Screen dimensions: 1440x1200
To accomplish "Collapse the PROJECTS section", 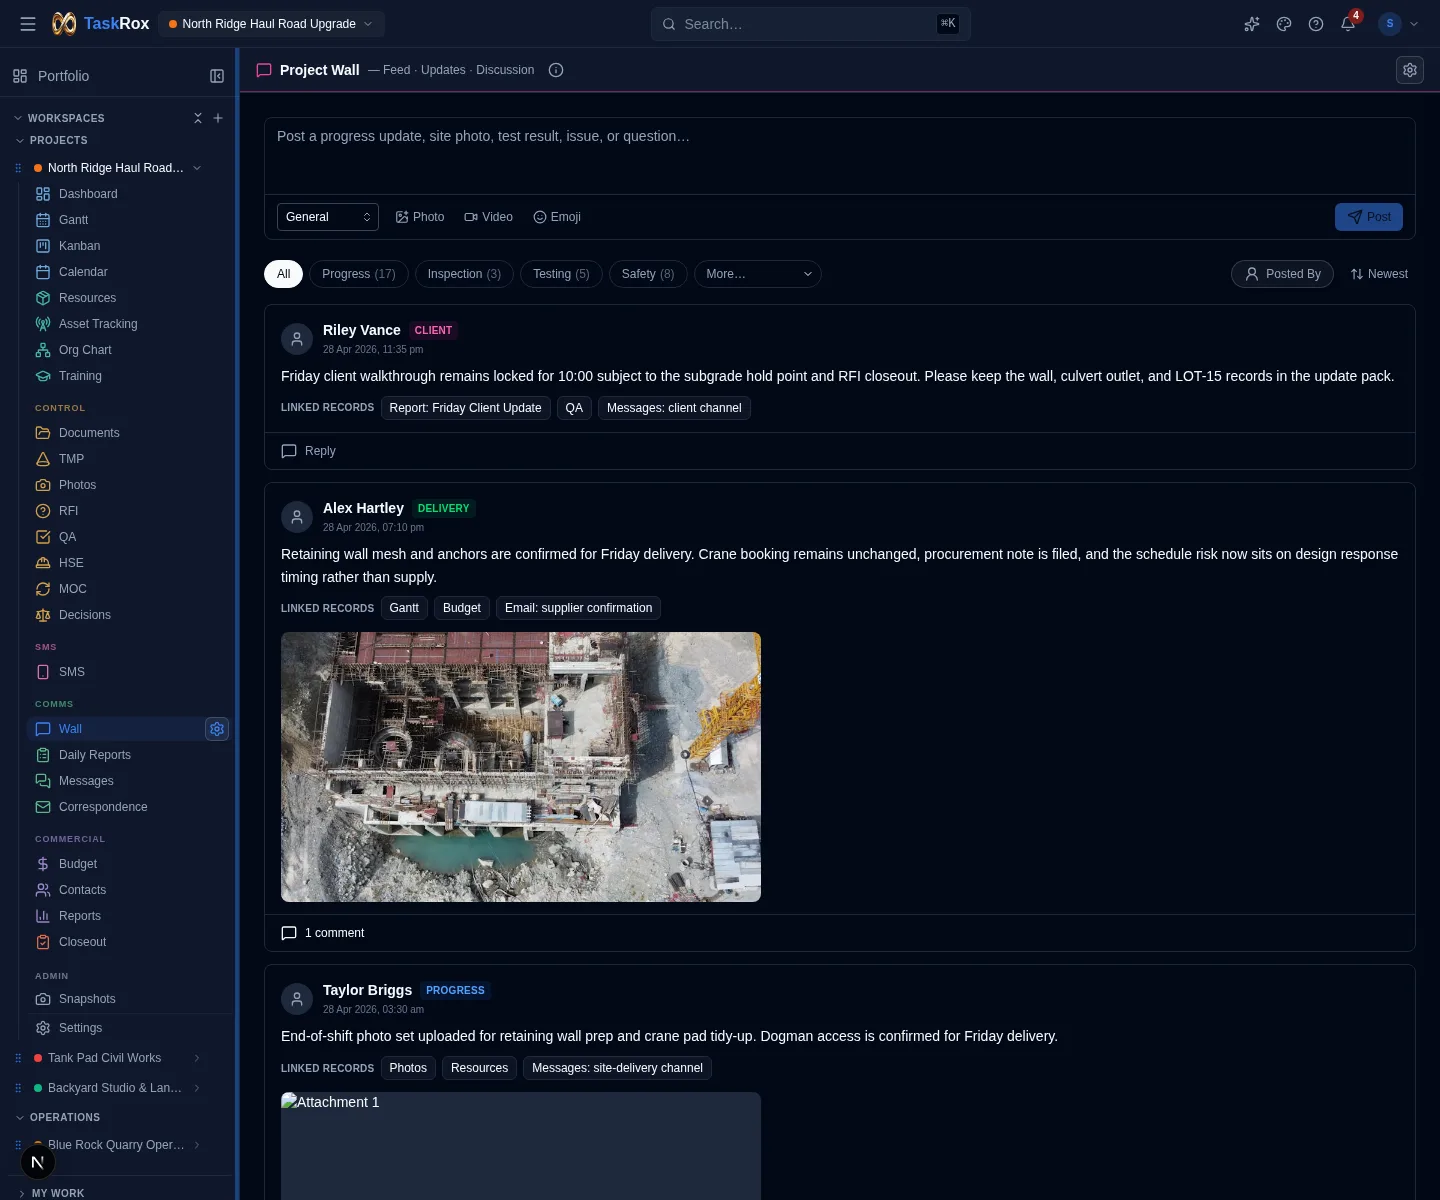I will point(51,141).
